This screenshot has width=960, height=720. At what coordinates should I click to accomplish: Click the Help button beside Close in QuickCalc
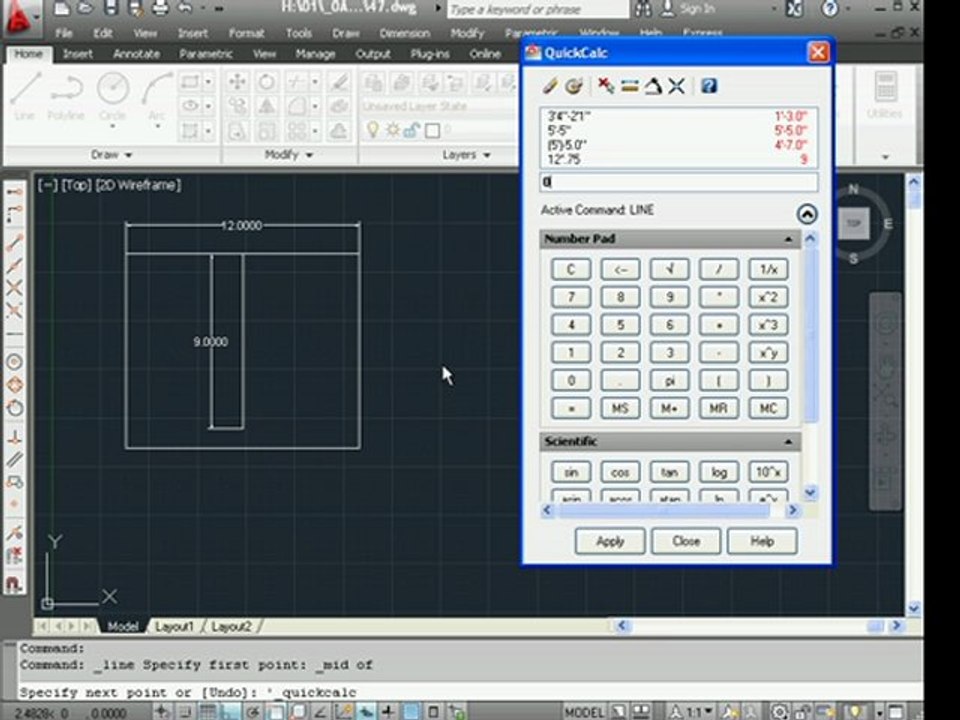pos(762,541)
